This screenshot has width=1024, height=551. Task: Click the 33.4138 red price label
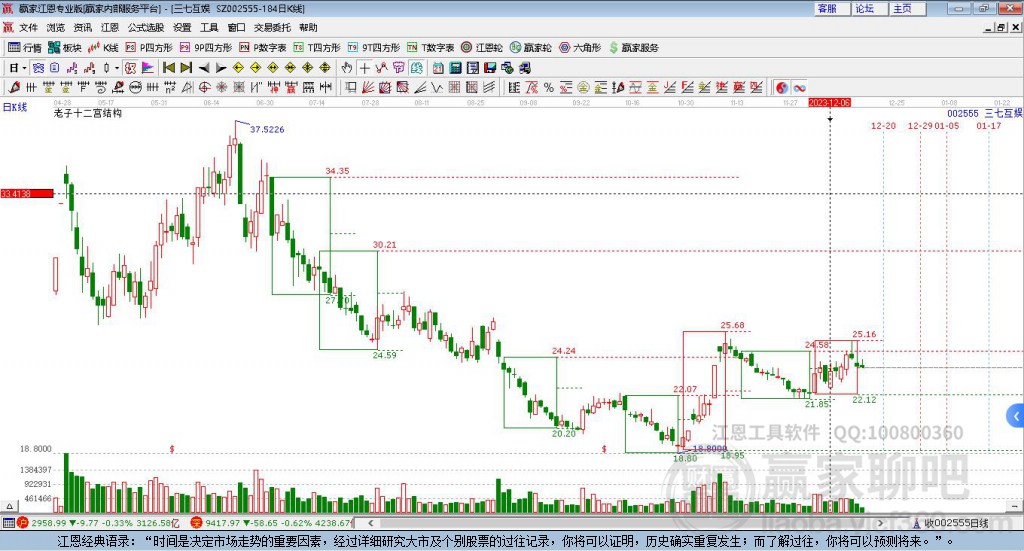[x=27, y=193]
